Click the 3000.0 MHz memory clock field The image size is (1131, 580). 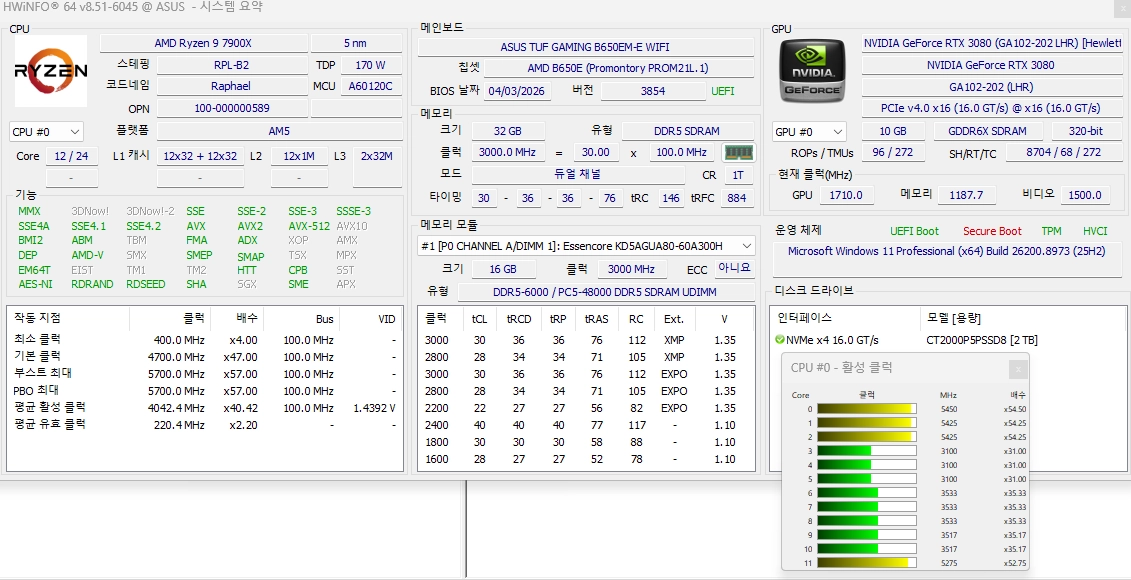(x=509, y=152)
